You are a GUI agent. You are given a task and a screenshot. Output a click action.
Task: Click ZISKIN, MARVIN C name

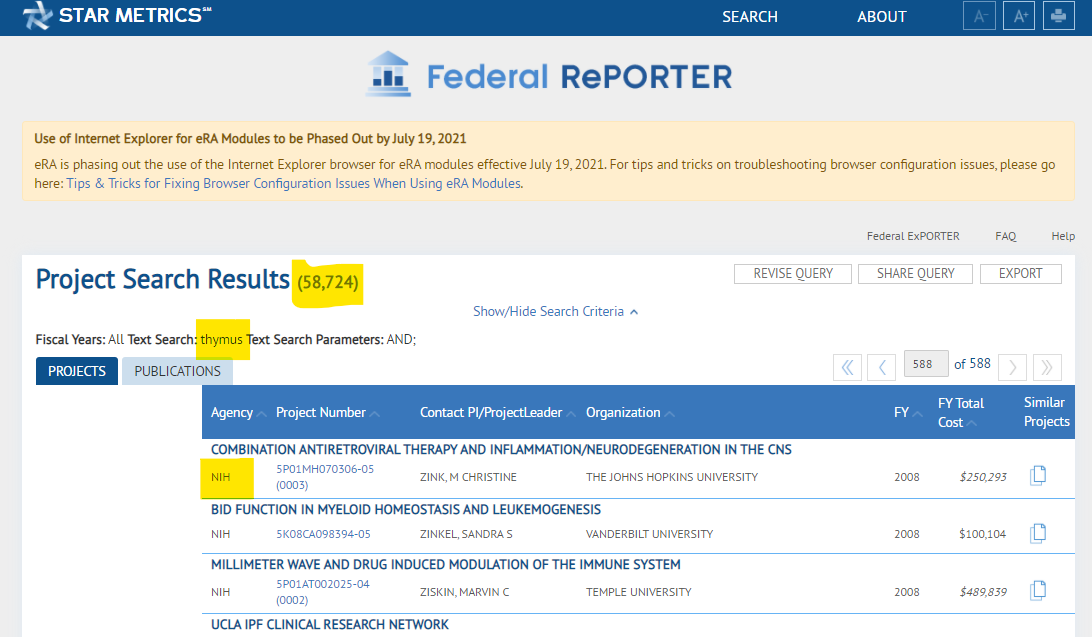[x=464, y=592]
